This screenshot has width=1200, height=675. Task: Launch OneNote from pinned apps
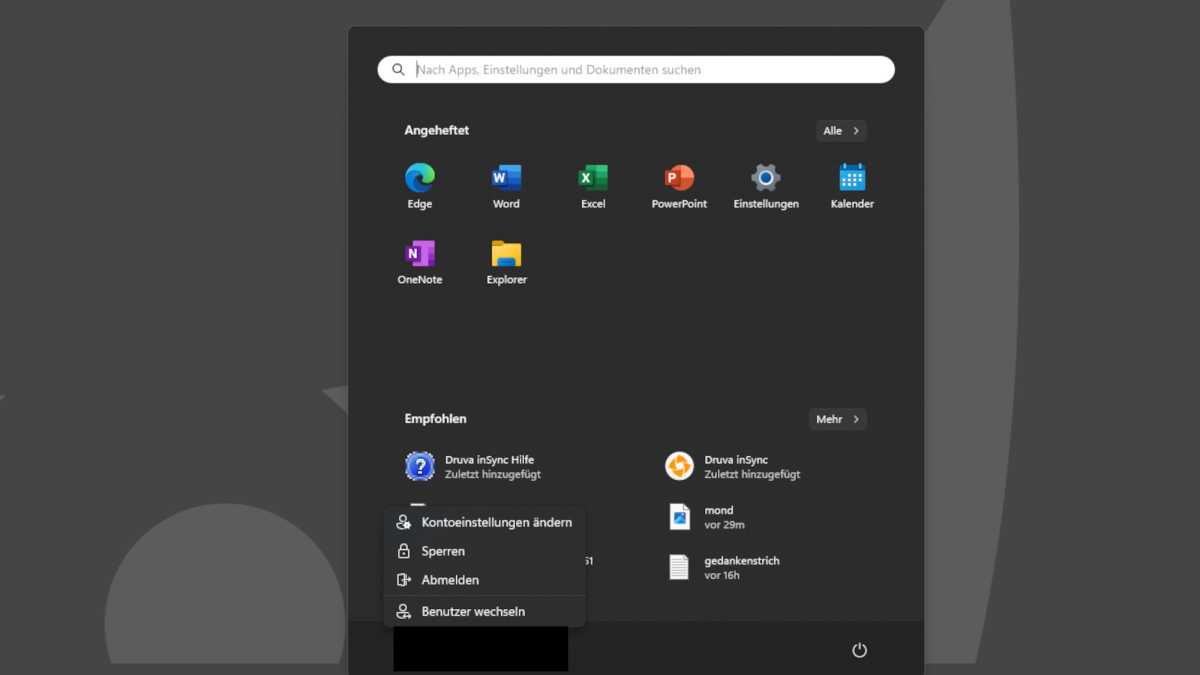pyautogui.click(x=420, y=263)
